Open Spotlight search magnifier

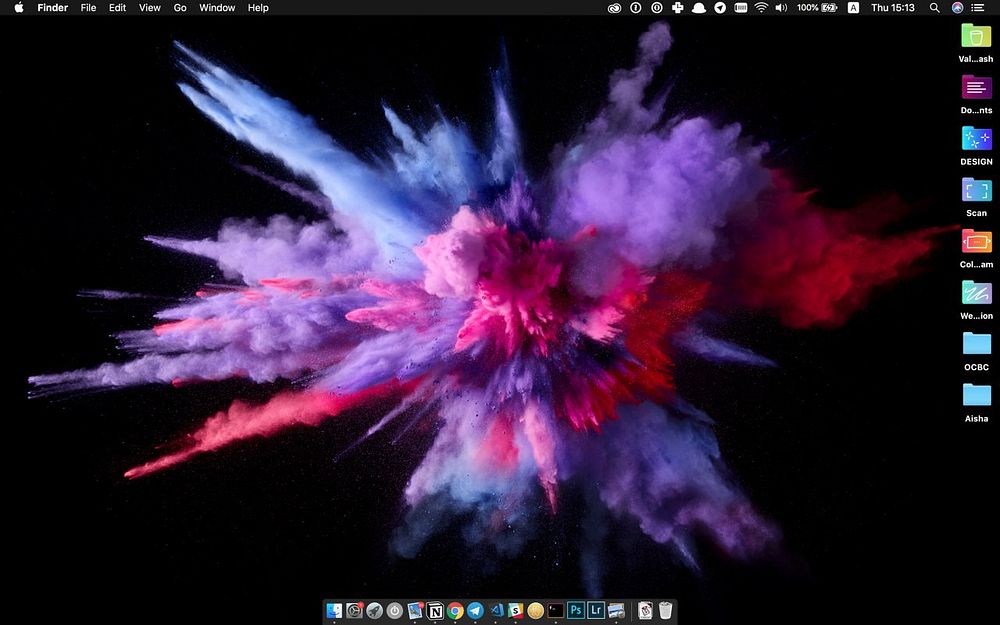934,8
